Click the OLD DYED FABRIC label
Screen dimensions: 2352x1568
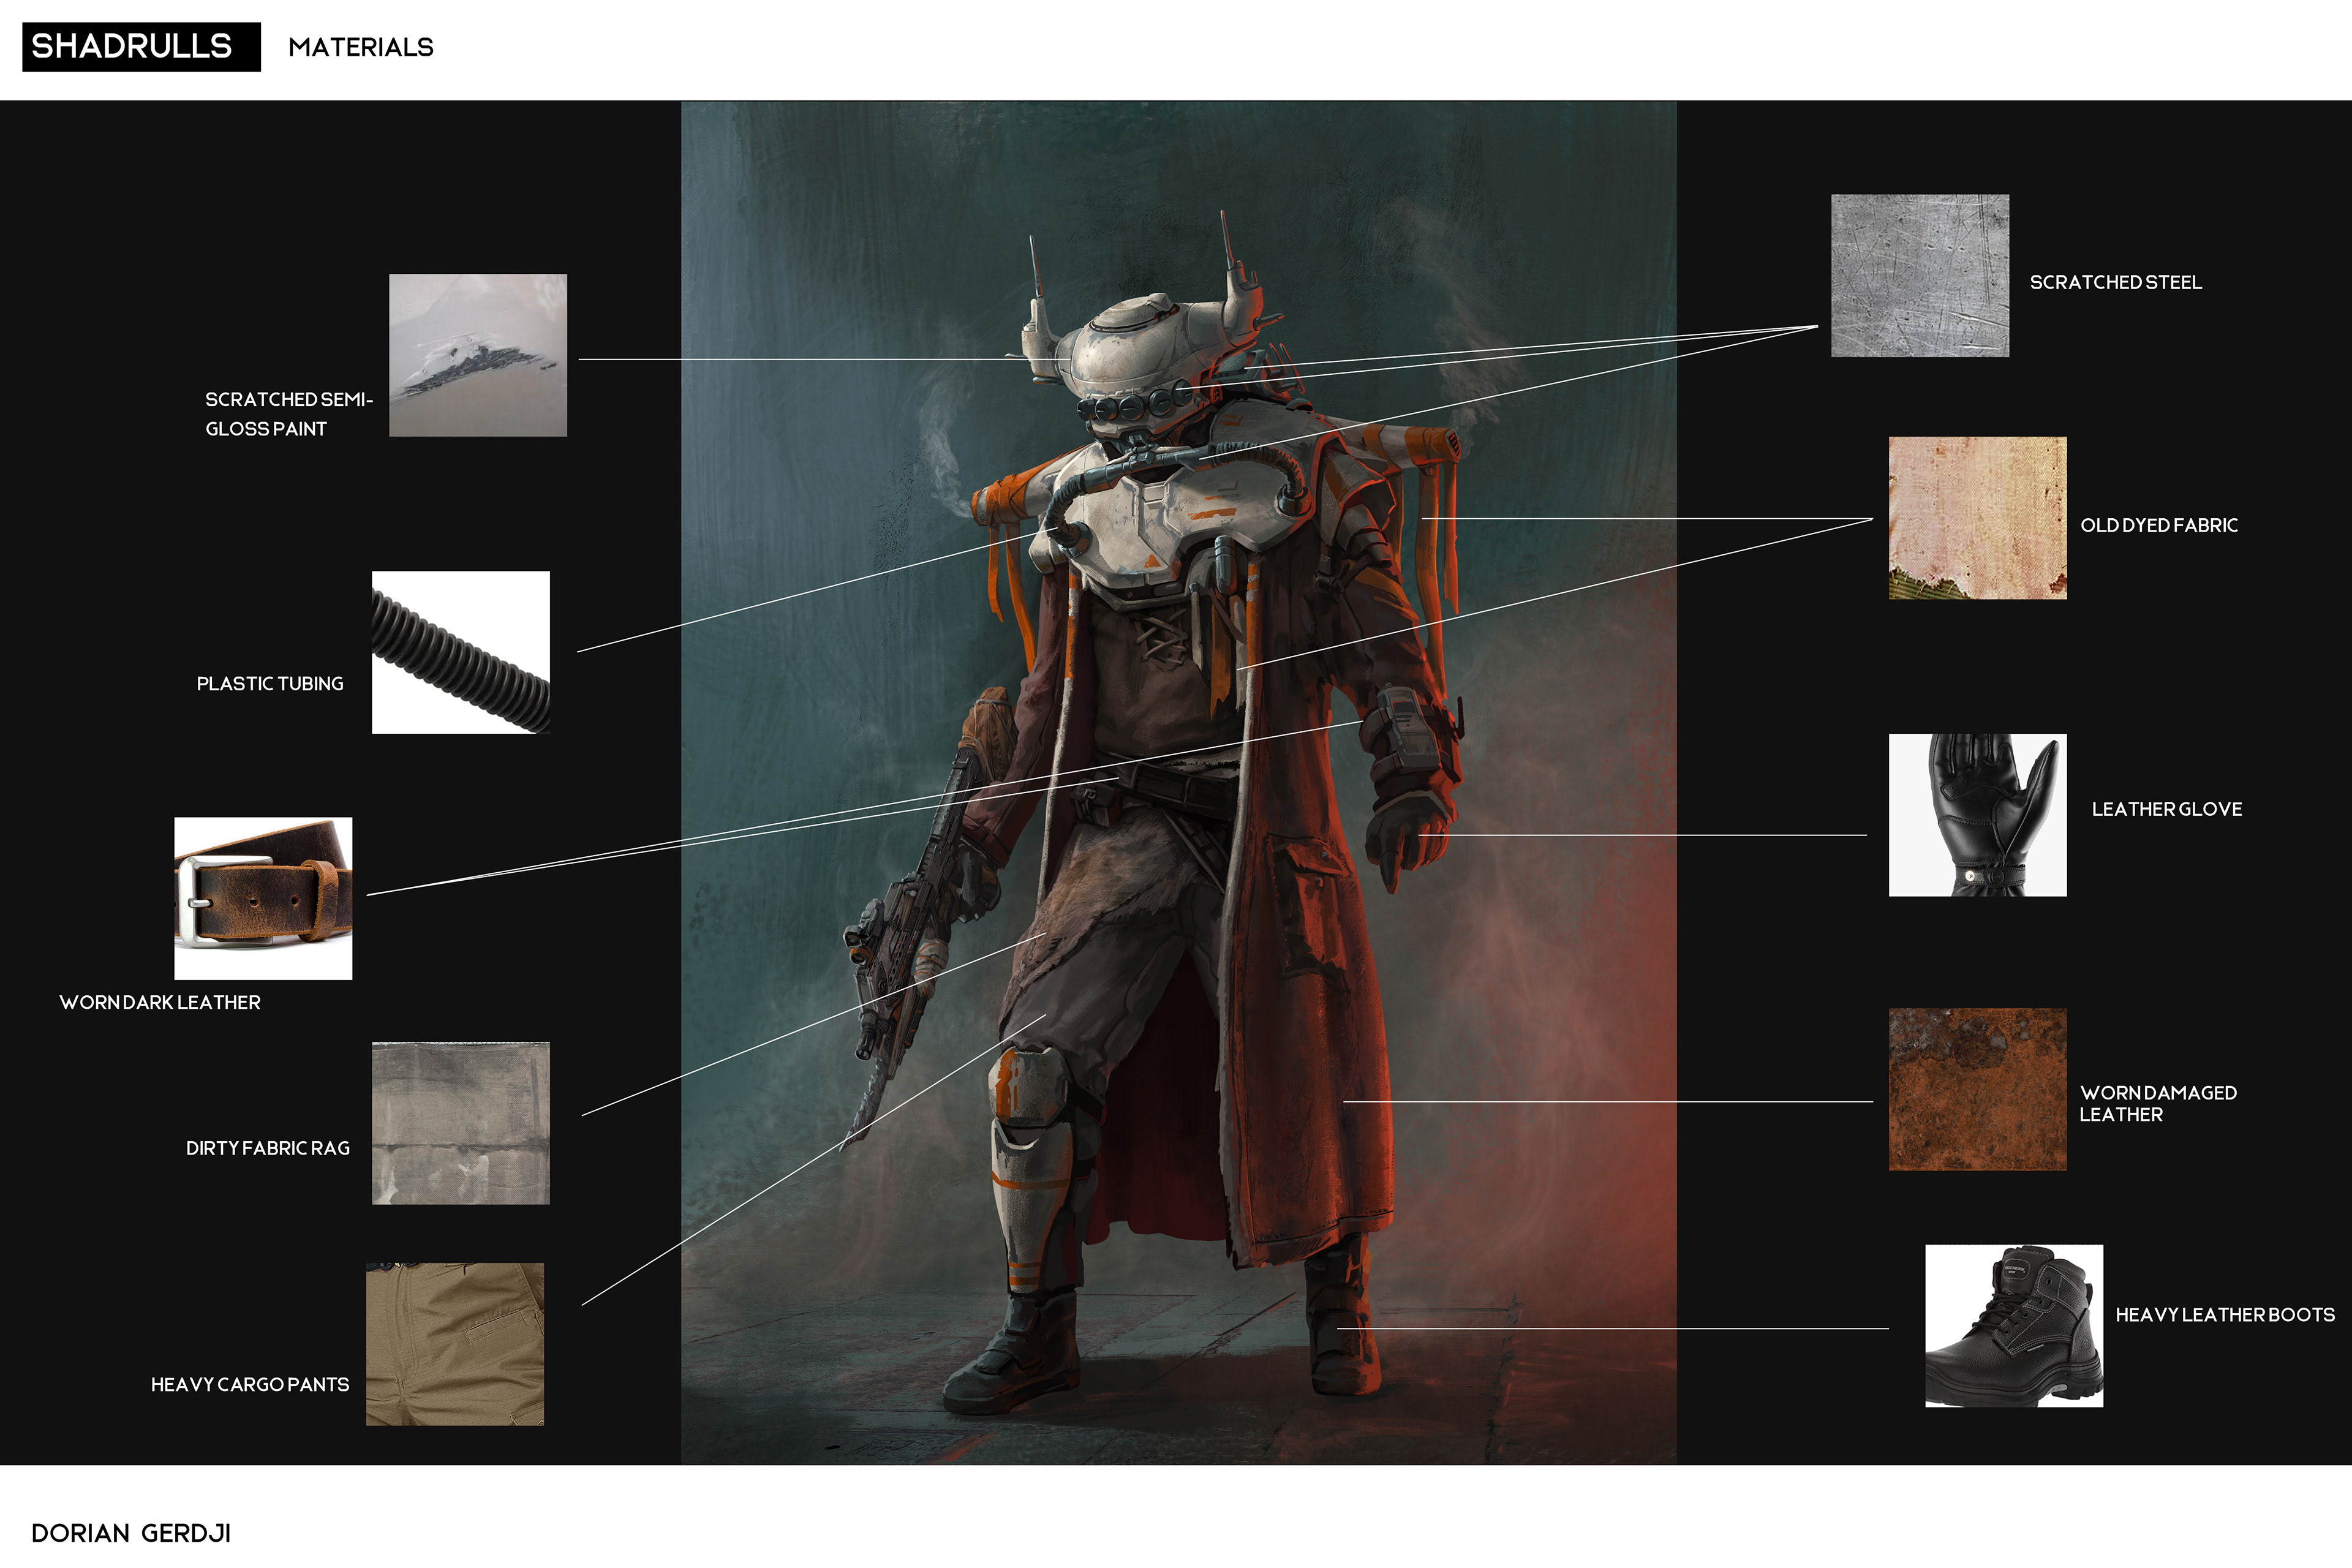click(x=2158, y=526)
